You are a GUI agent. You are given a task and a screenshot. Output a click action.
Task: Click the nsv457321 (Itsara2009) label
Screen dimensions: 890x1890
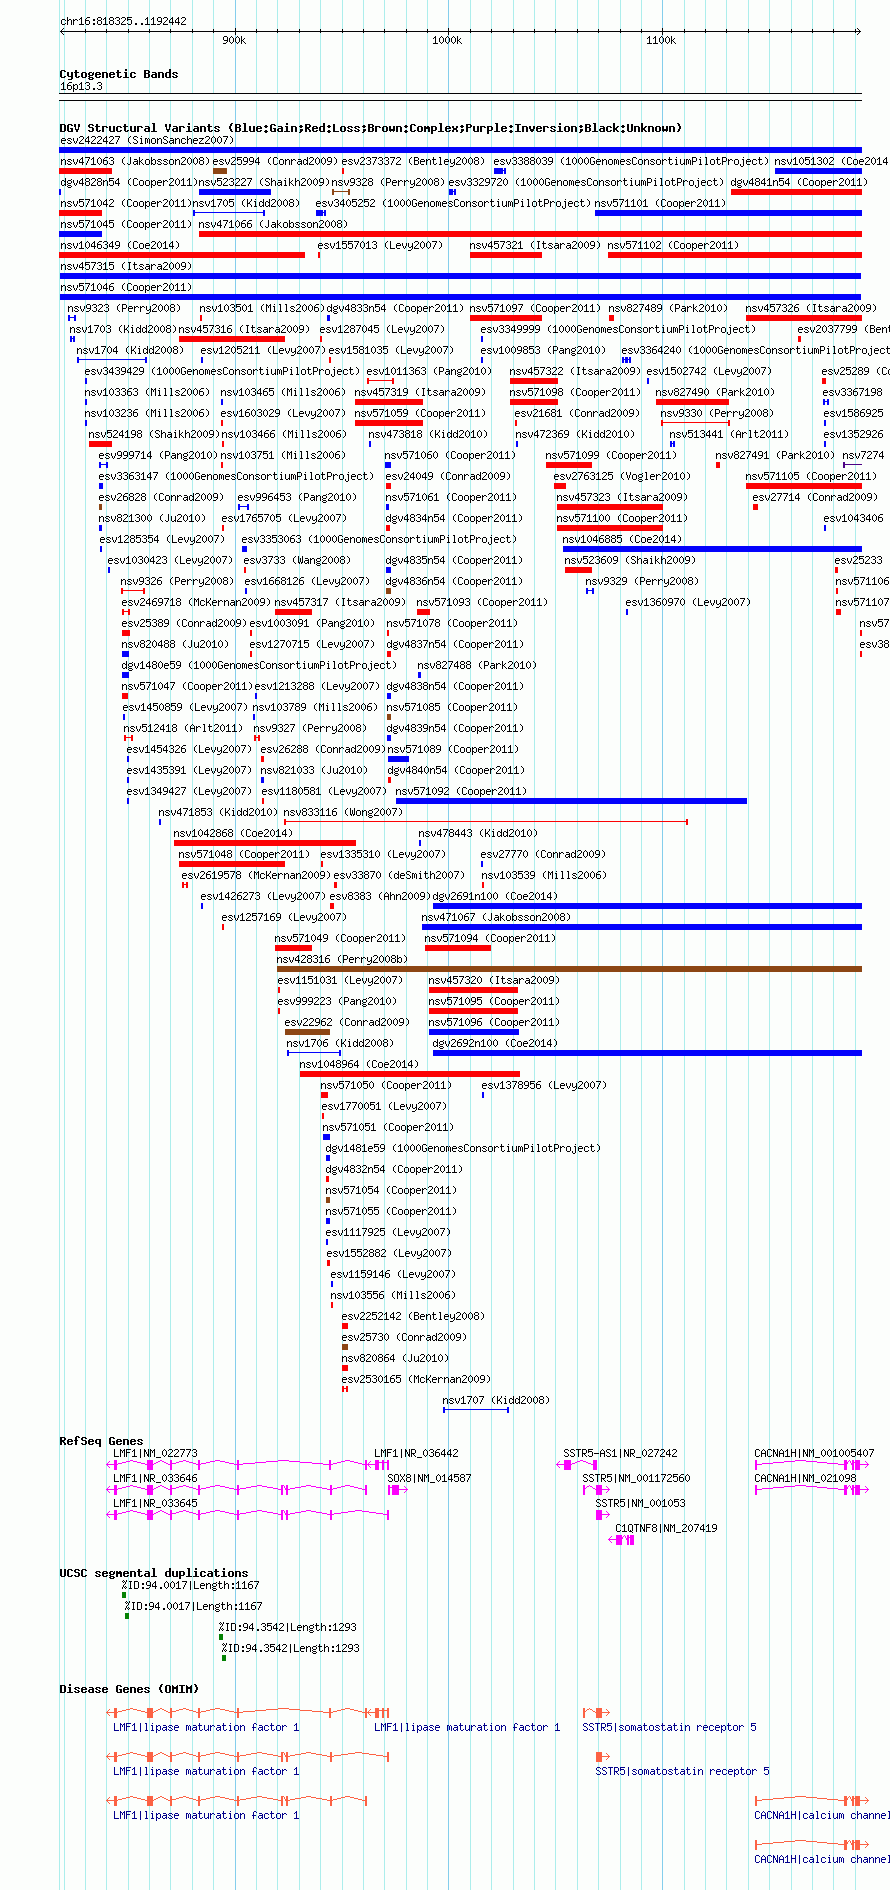click(x=535, y=245)
